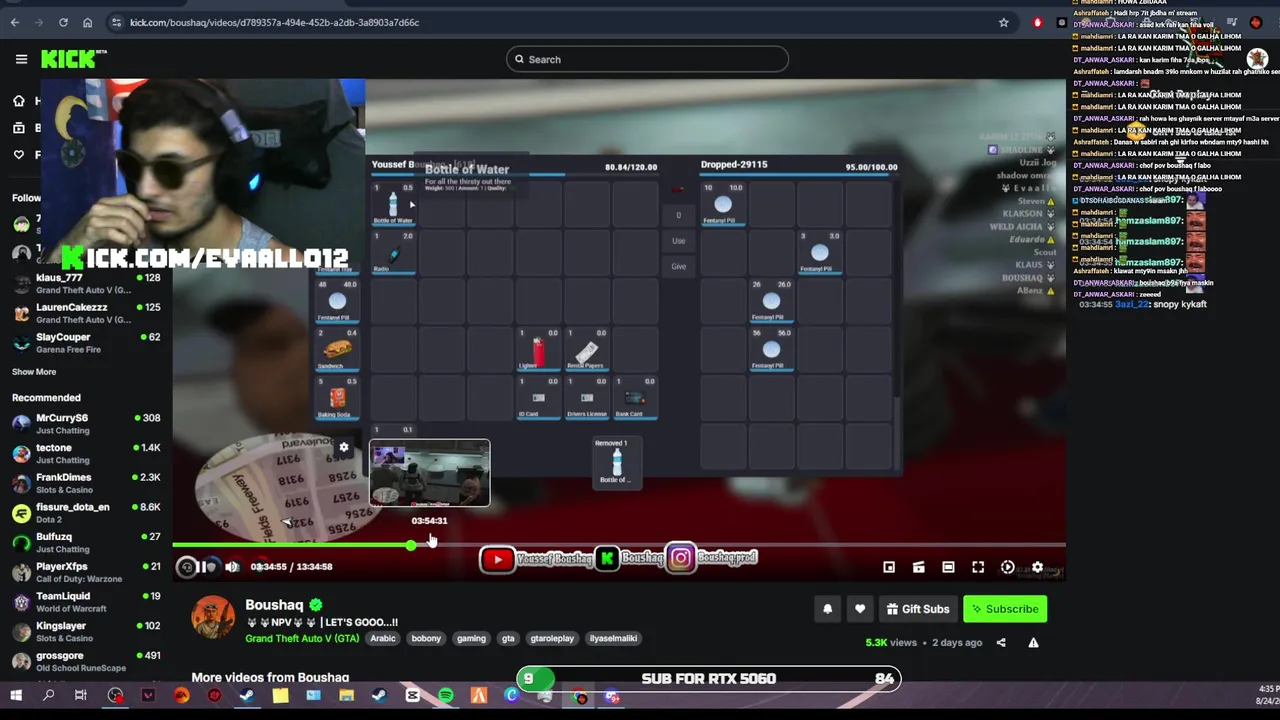Image resolution: width=1280 pixels, height=720 pixels.
Task: Click the seek preview thumbnail at 03:54:31
Action: coord(430,473)
